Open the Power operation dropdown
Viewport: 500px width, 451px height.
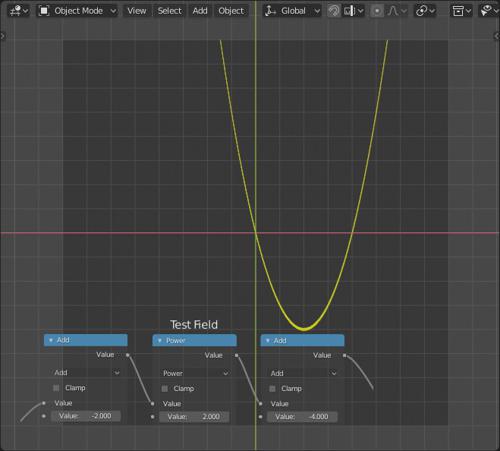[195, 373]
